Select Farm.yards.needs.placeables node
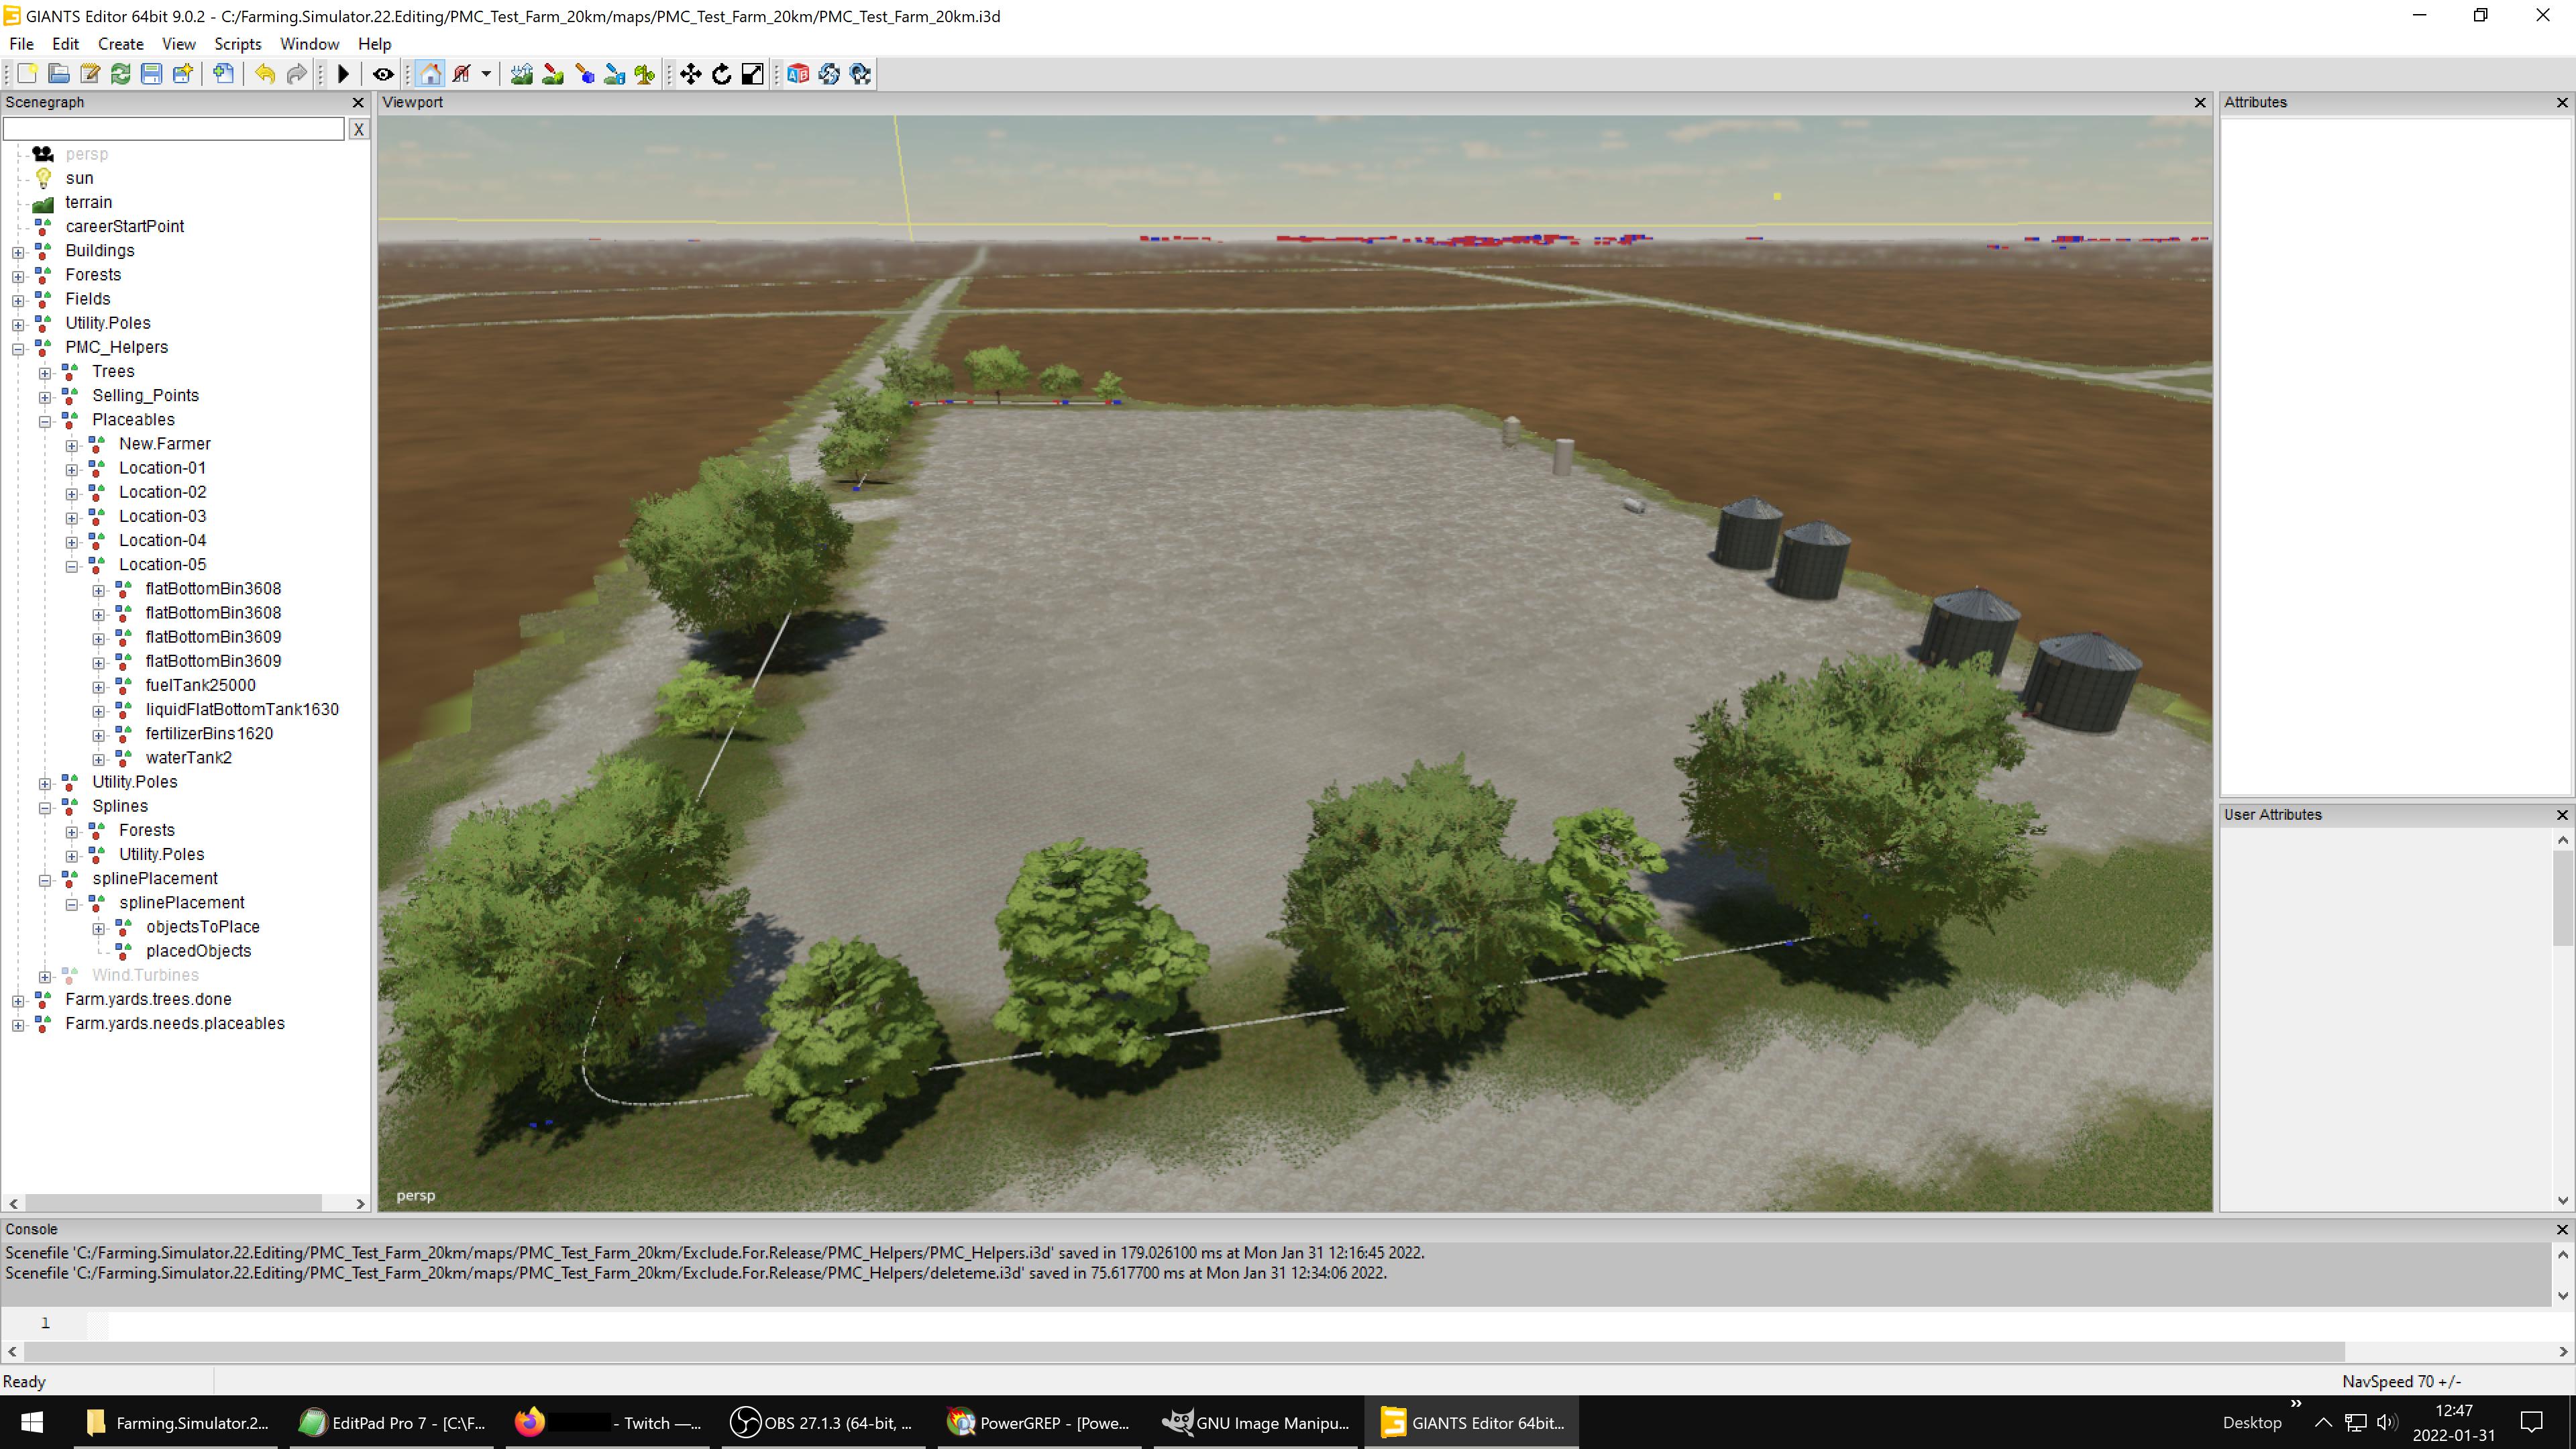 coord(175,1023)
